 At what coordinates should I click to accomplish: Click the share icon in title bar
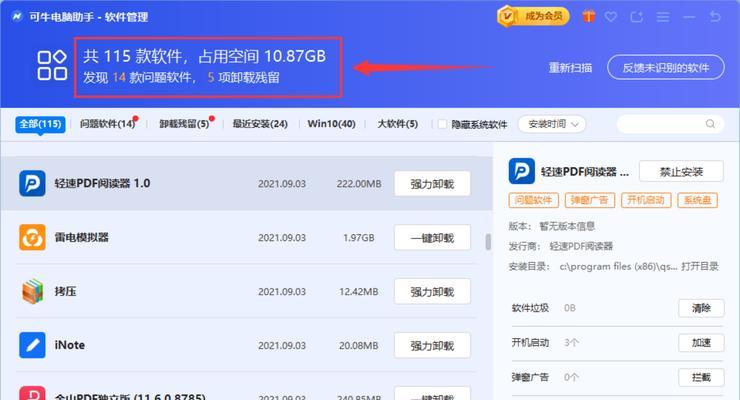(x=637, y=17)
